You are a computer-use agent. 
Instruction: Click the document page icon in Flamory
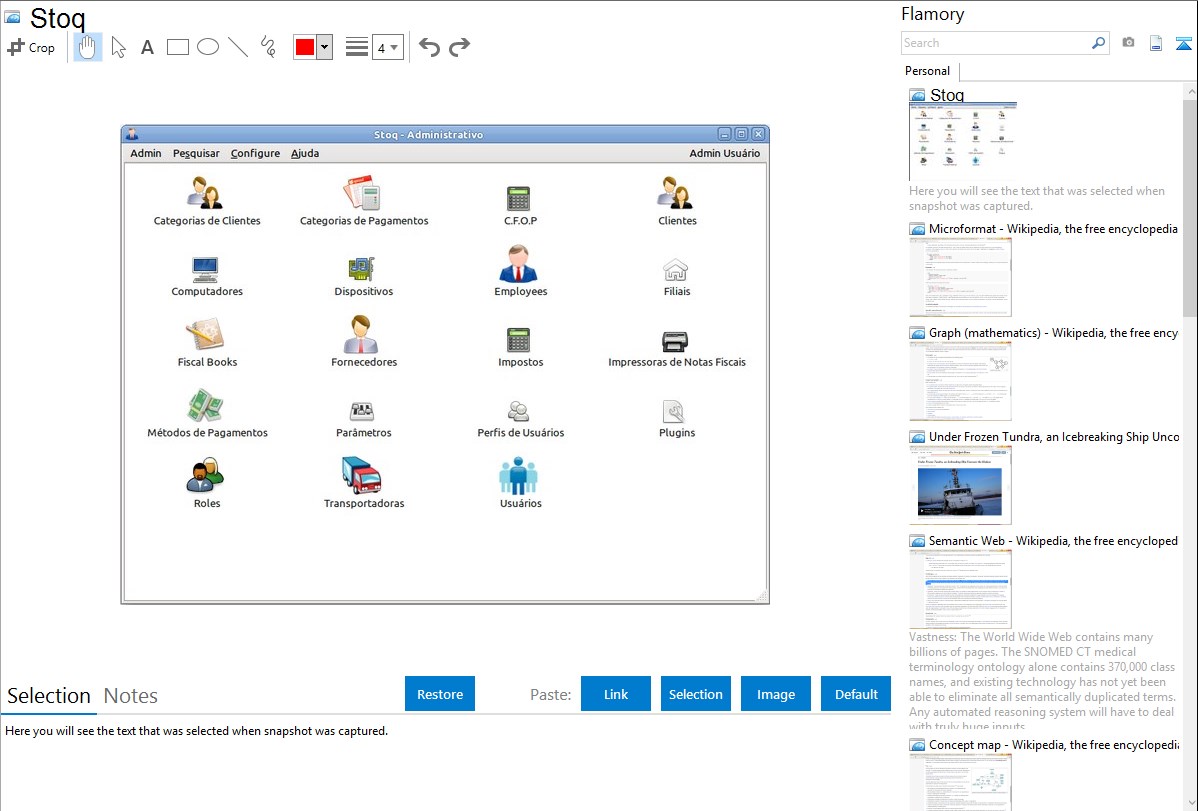pyautogui.click(x=1156, y=43)
